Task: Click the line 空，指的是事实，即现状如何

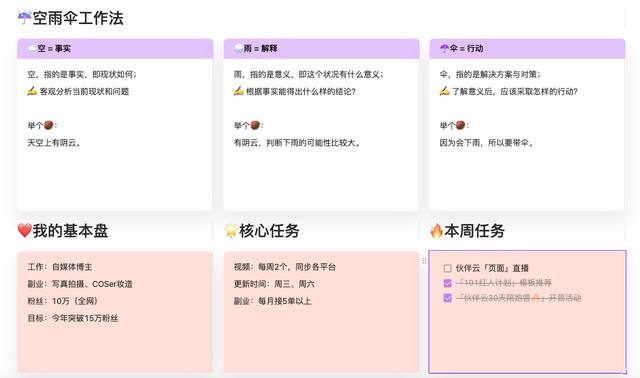Action: point(82,74)
